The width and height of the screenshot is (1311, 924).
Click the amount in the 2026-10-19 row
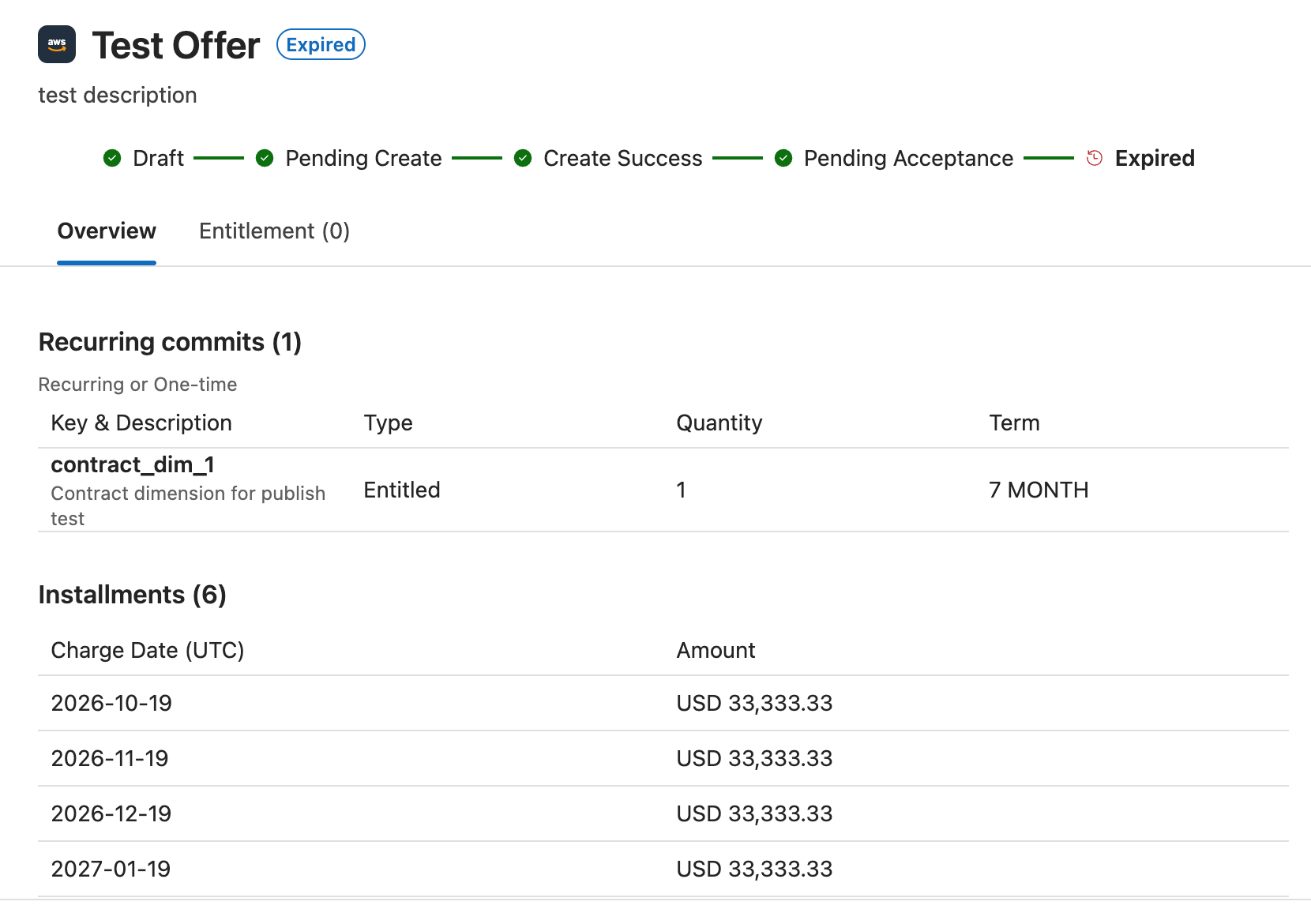coord(754,703)
